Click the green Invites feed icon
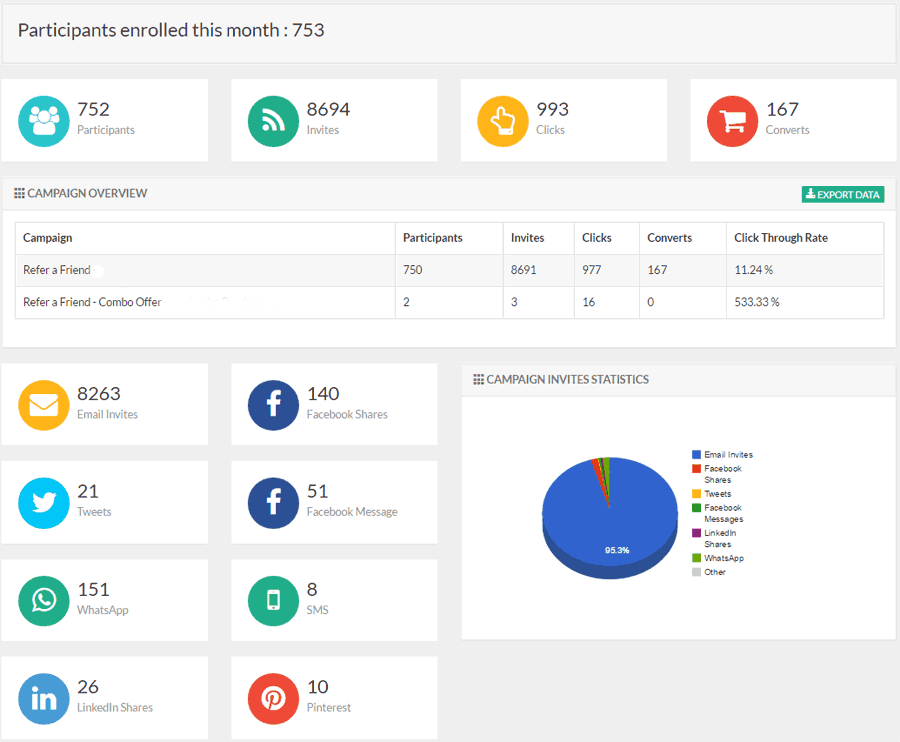This screenshot has width=900, height=742. (x=273, y=121)
